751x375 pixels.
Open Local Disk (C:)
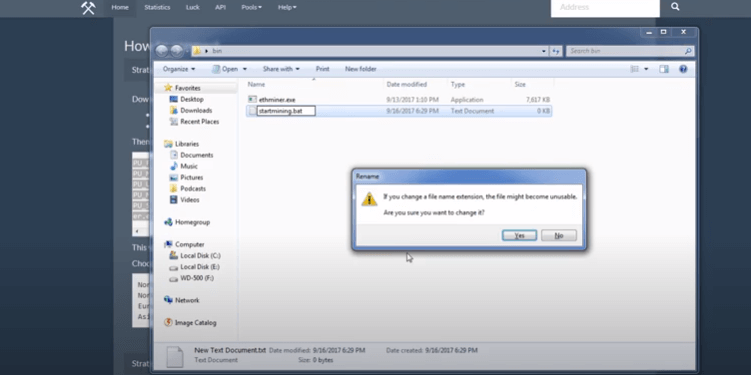[201, 256]
